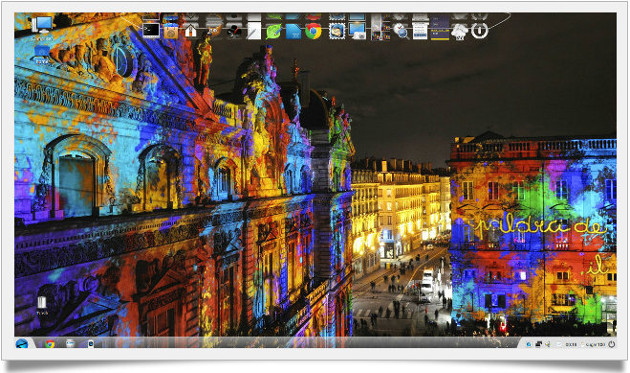The image size is (630, 373).
Task: Click the power button in system tray
Action: 612,344
